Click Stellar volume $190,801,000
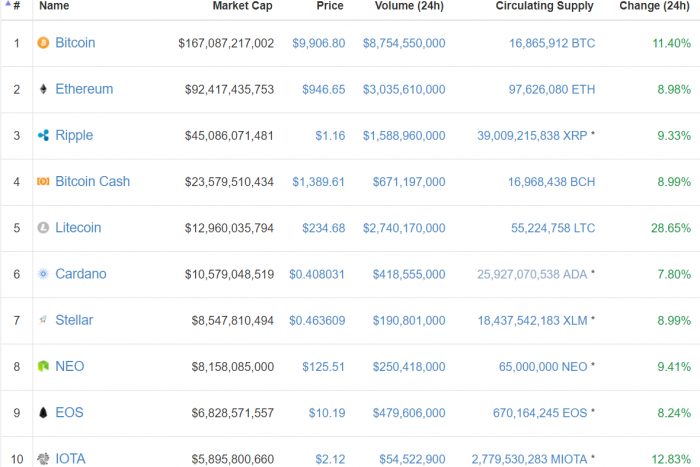 (x=409, y=321)
